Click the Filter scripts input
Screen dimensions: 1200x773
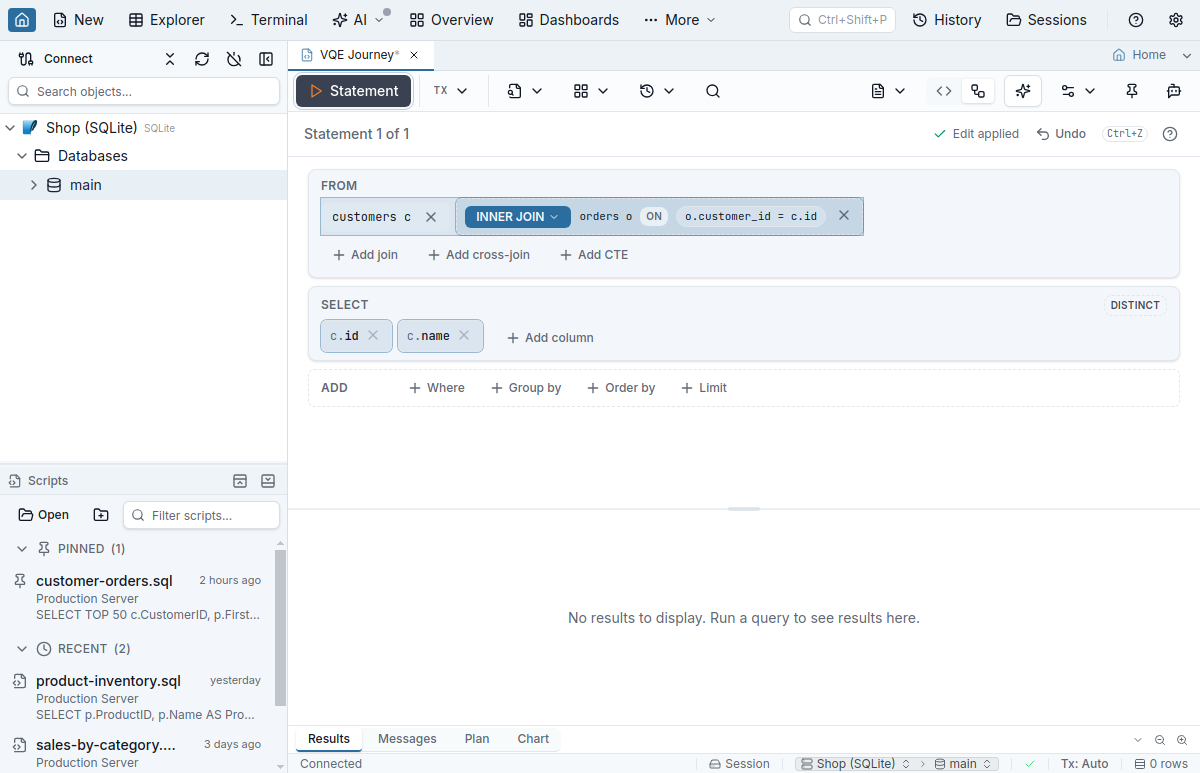pos(201,515)
